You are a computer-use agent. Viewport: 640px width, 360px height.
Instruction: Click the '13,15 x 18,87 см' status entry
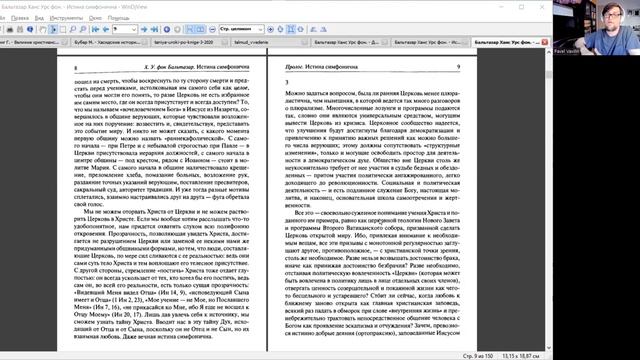(x=520, y=356)
